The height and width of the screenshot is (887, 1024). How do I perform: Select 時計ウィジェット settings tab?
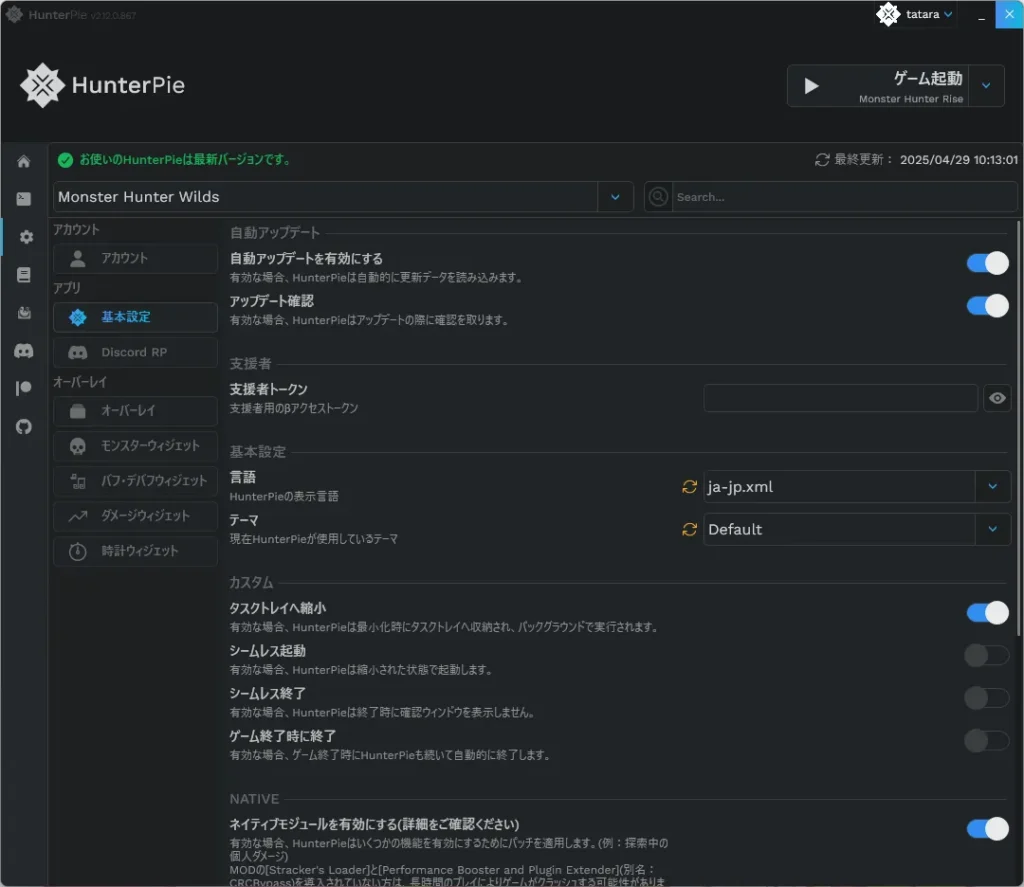click(x=135, y=551)
